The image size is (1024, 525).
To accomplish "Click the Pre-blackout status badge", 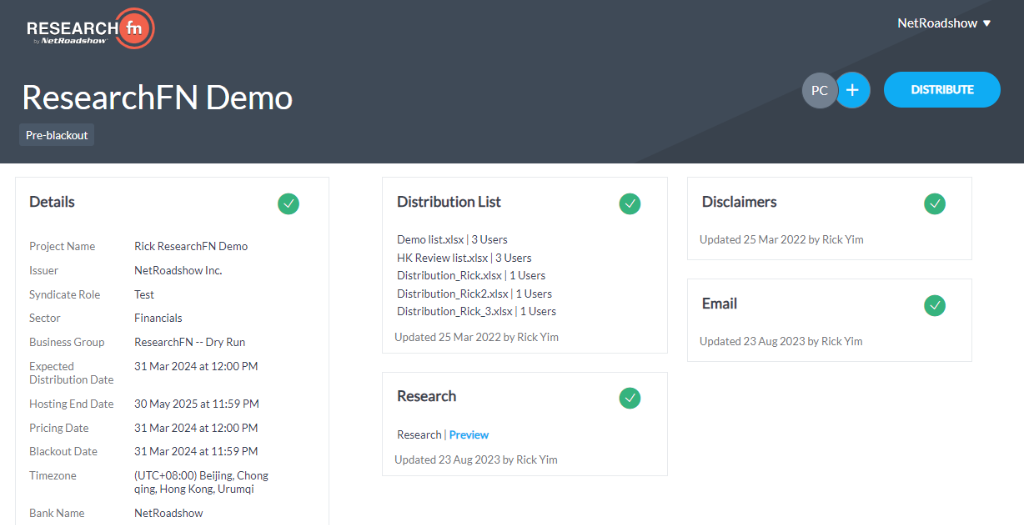I will pyautogui.click(x=57, y=135).
